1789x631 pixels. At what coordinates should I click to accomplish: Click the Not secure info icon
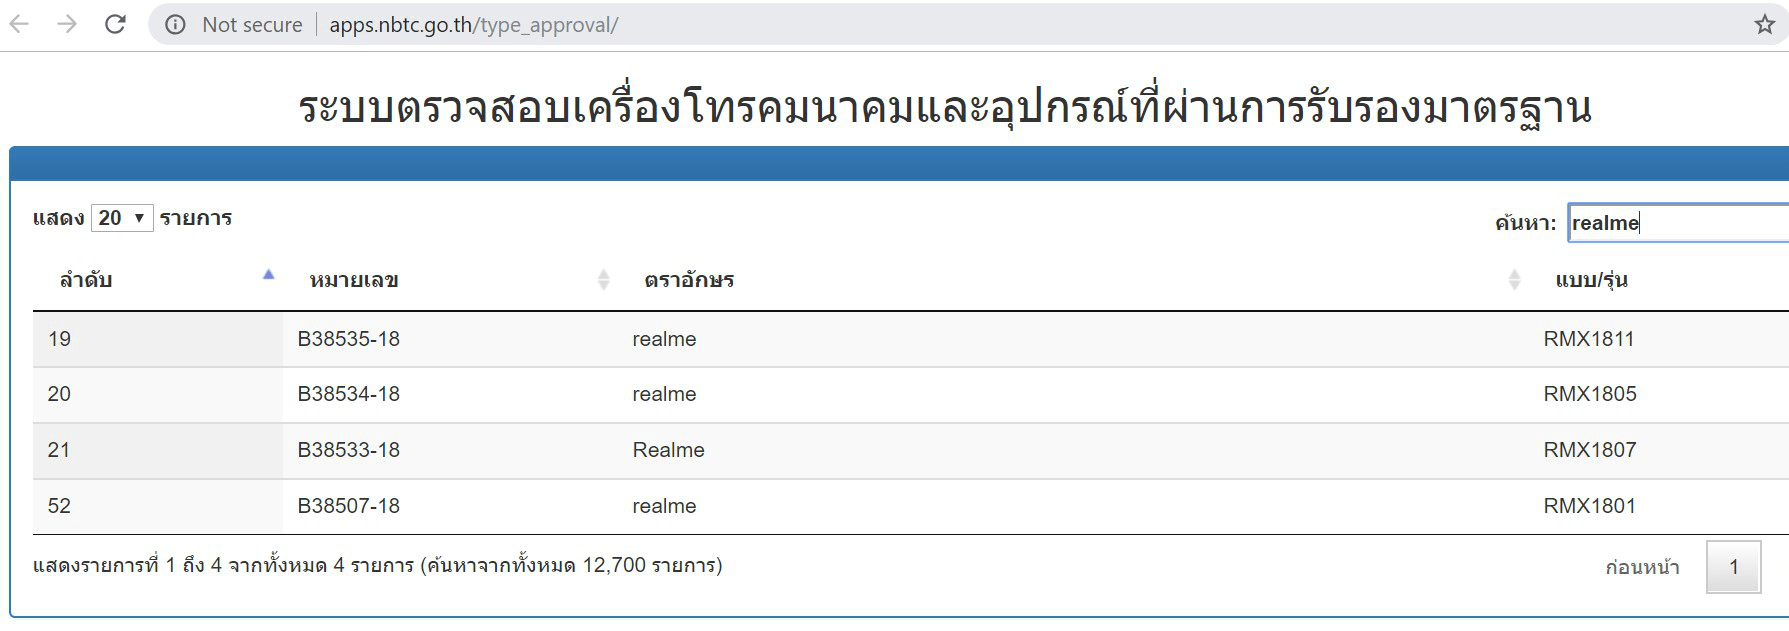point(176,25)
